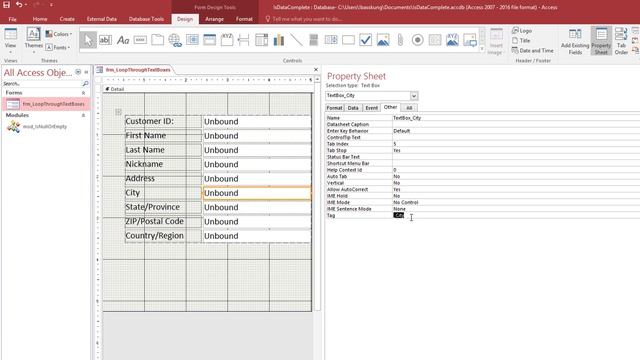Screen dimensions: 640x360
Task: Switch to the Home ribbon tab
Action: point(40,19)
